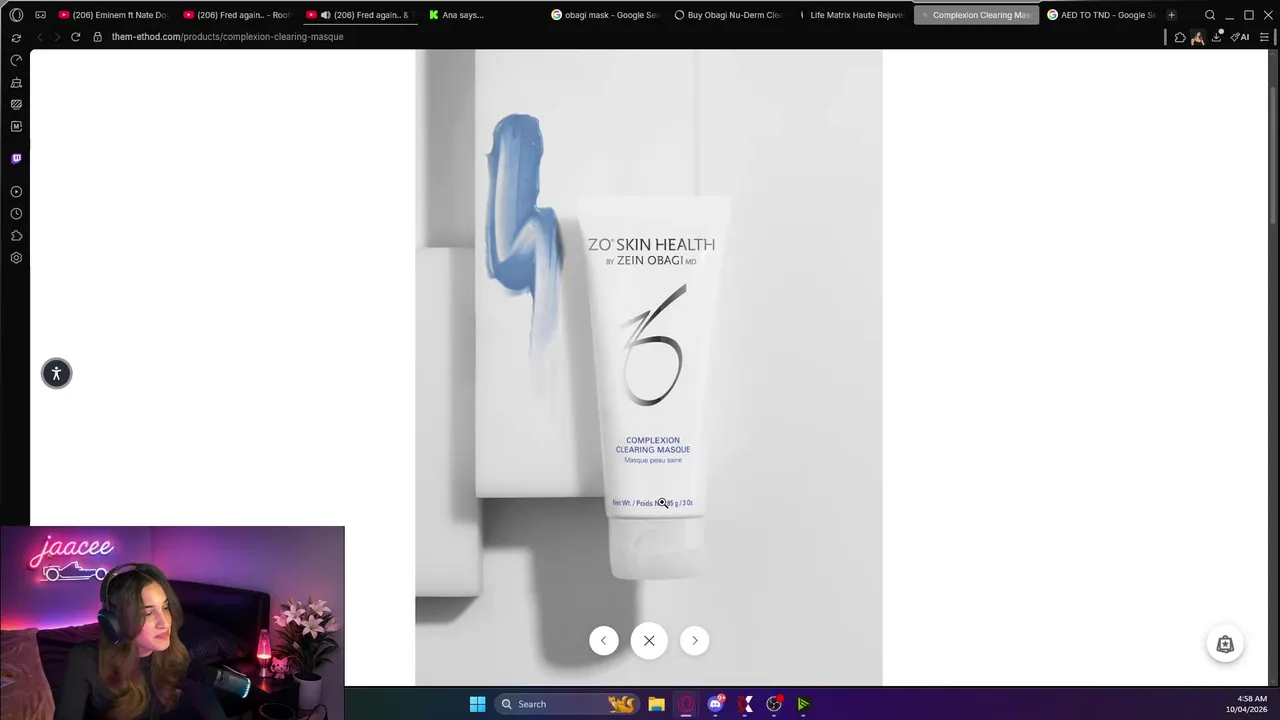Screen dimensions: 1280x720
Task: Open the sidebar Extensions cube icon
Action: [x=16, y=236]
